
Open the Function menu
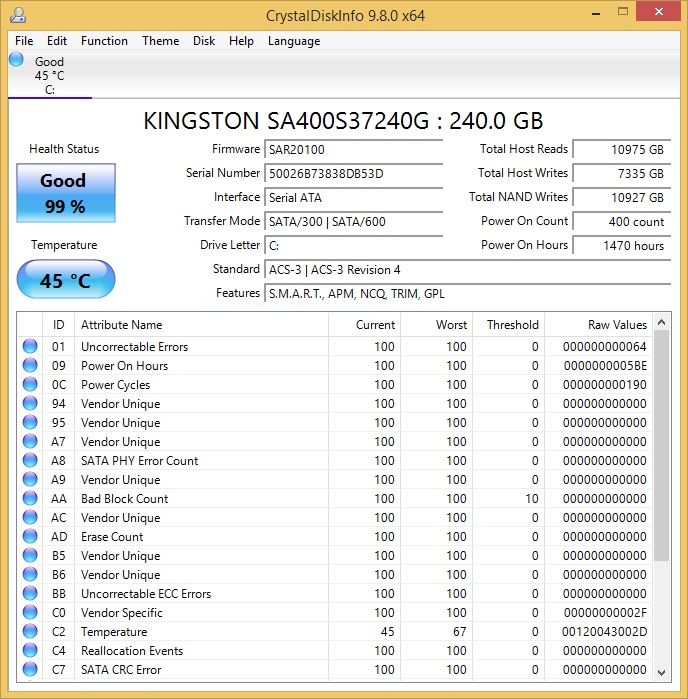(x=104, y=41)
